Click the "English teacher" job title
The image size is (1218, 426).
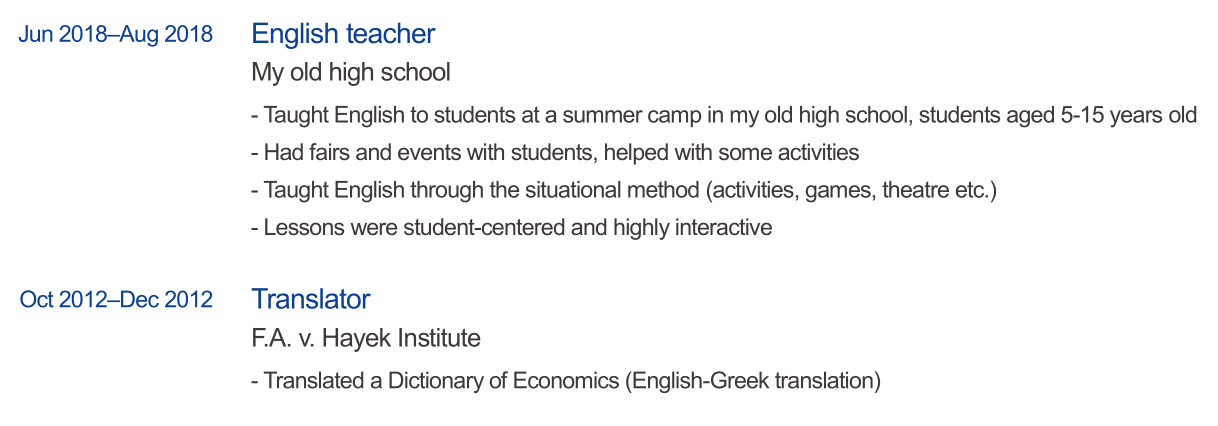(x=343, y=34)
